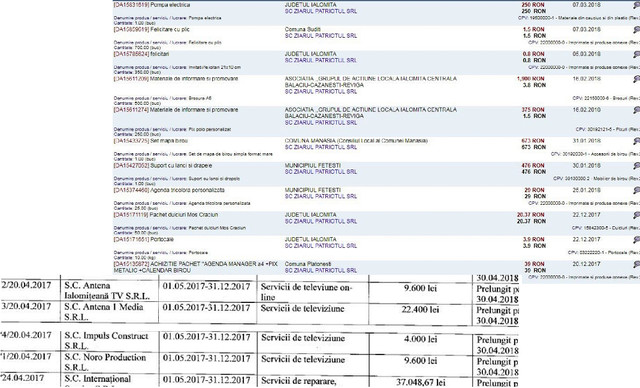The height and width of the screenshot is (388, 640).
Task: Click SC ZIARUL PATRIOTUL SRL in Suport cu lanci row
Action: (x=321, y=172)
